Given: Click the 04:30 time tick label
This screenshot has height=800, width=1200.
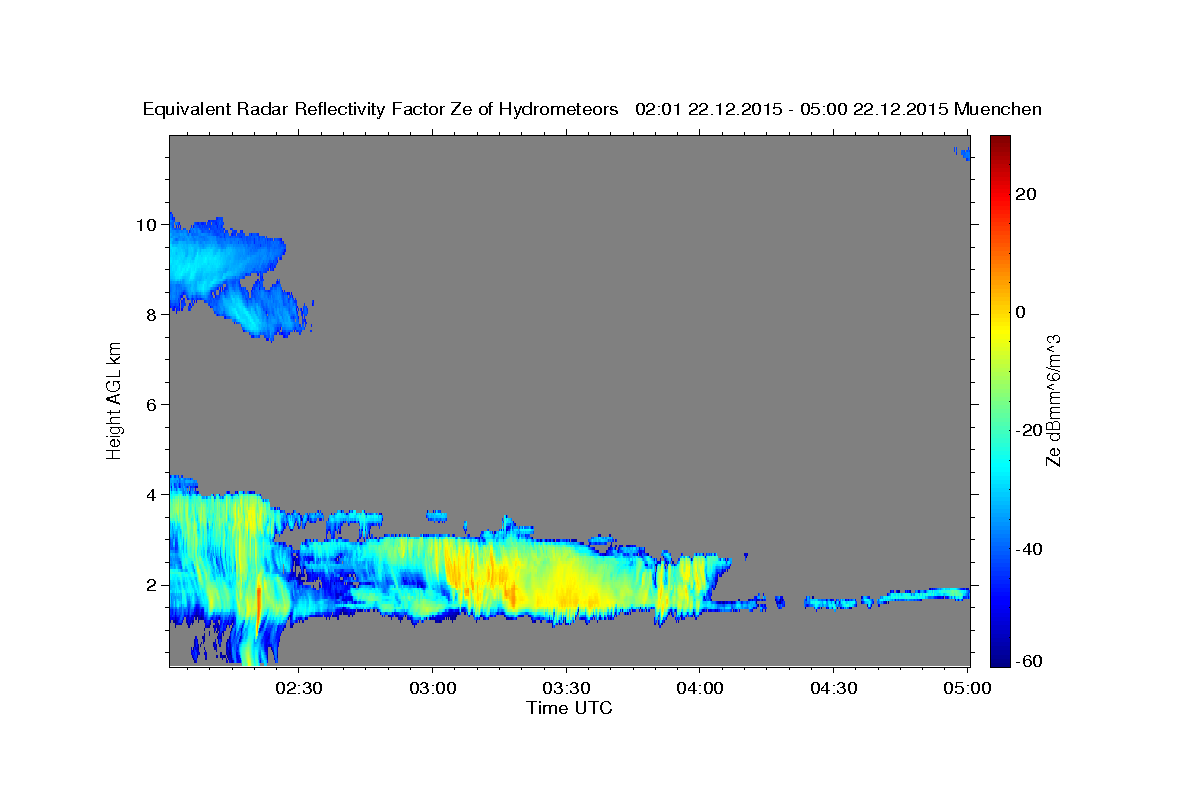Looking at the screenshot, I should coord(833,688).
